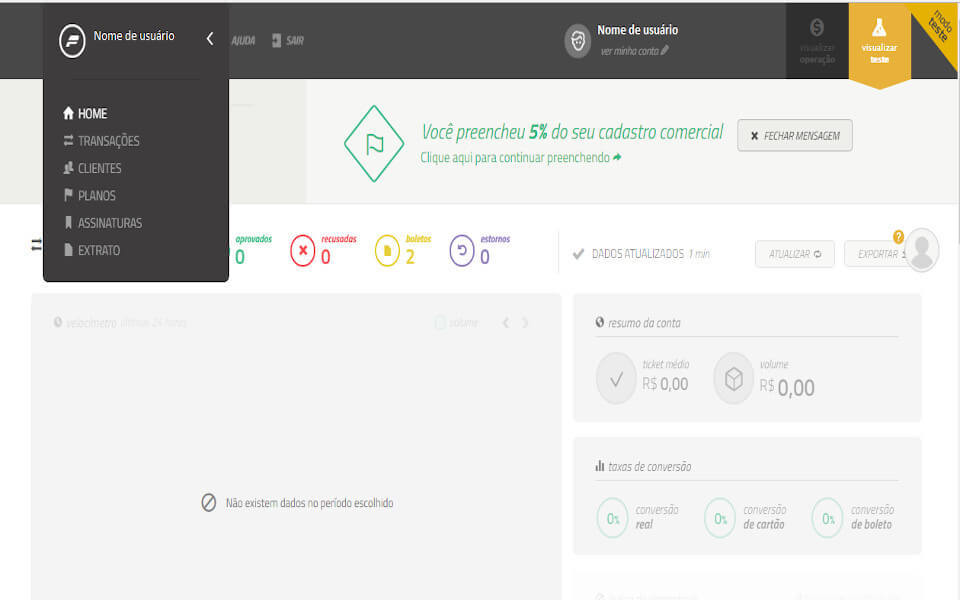Viewport: 960px width, 600px height.
Task: Open ASSINATURAS in the sidebar
Action: [103, 223]
